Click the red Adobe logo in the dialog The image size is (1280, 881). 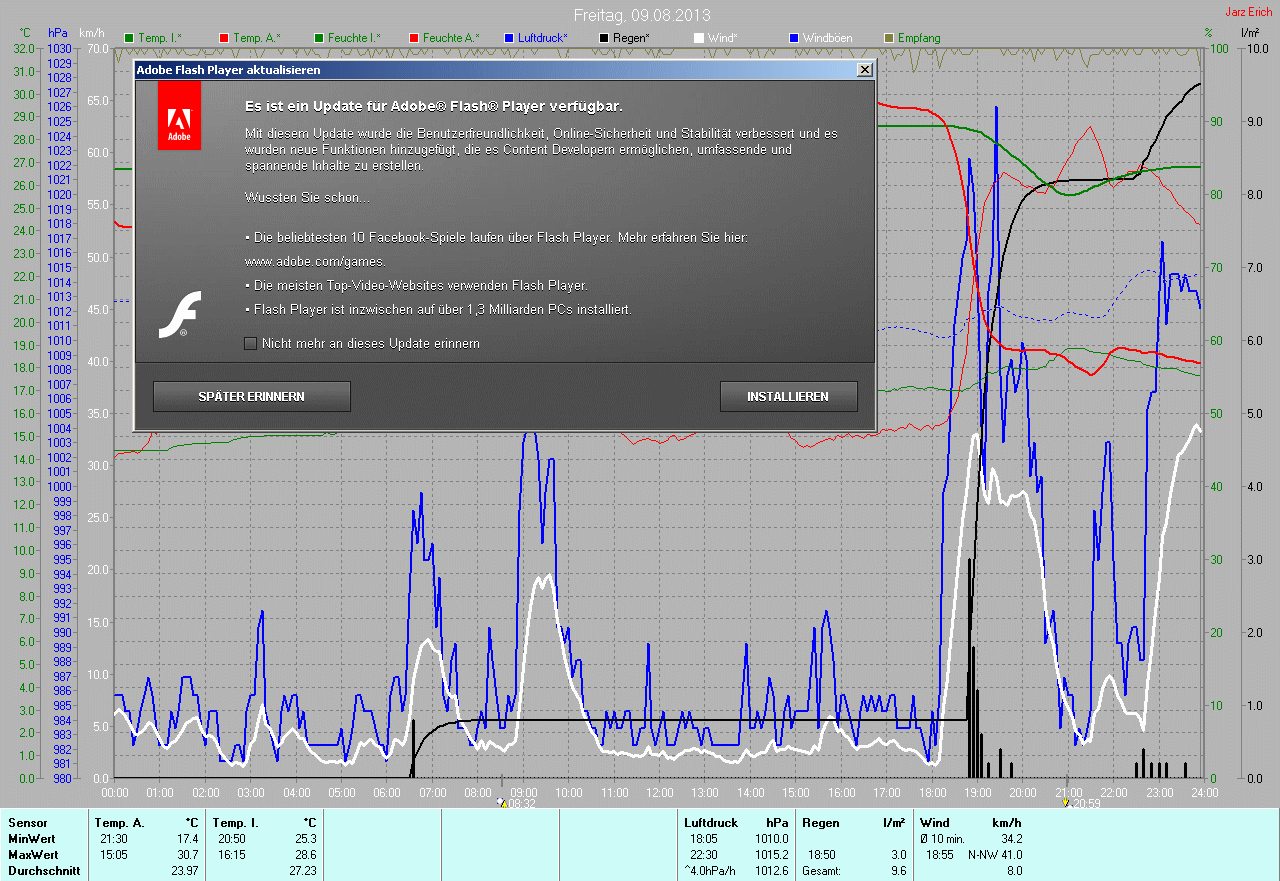179,116
